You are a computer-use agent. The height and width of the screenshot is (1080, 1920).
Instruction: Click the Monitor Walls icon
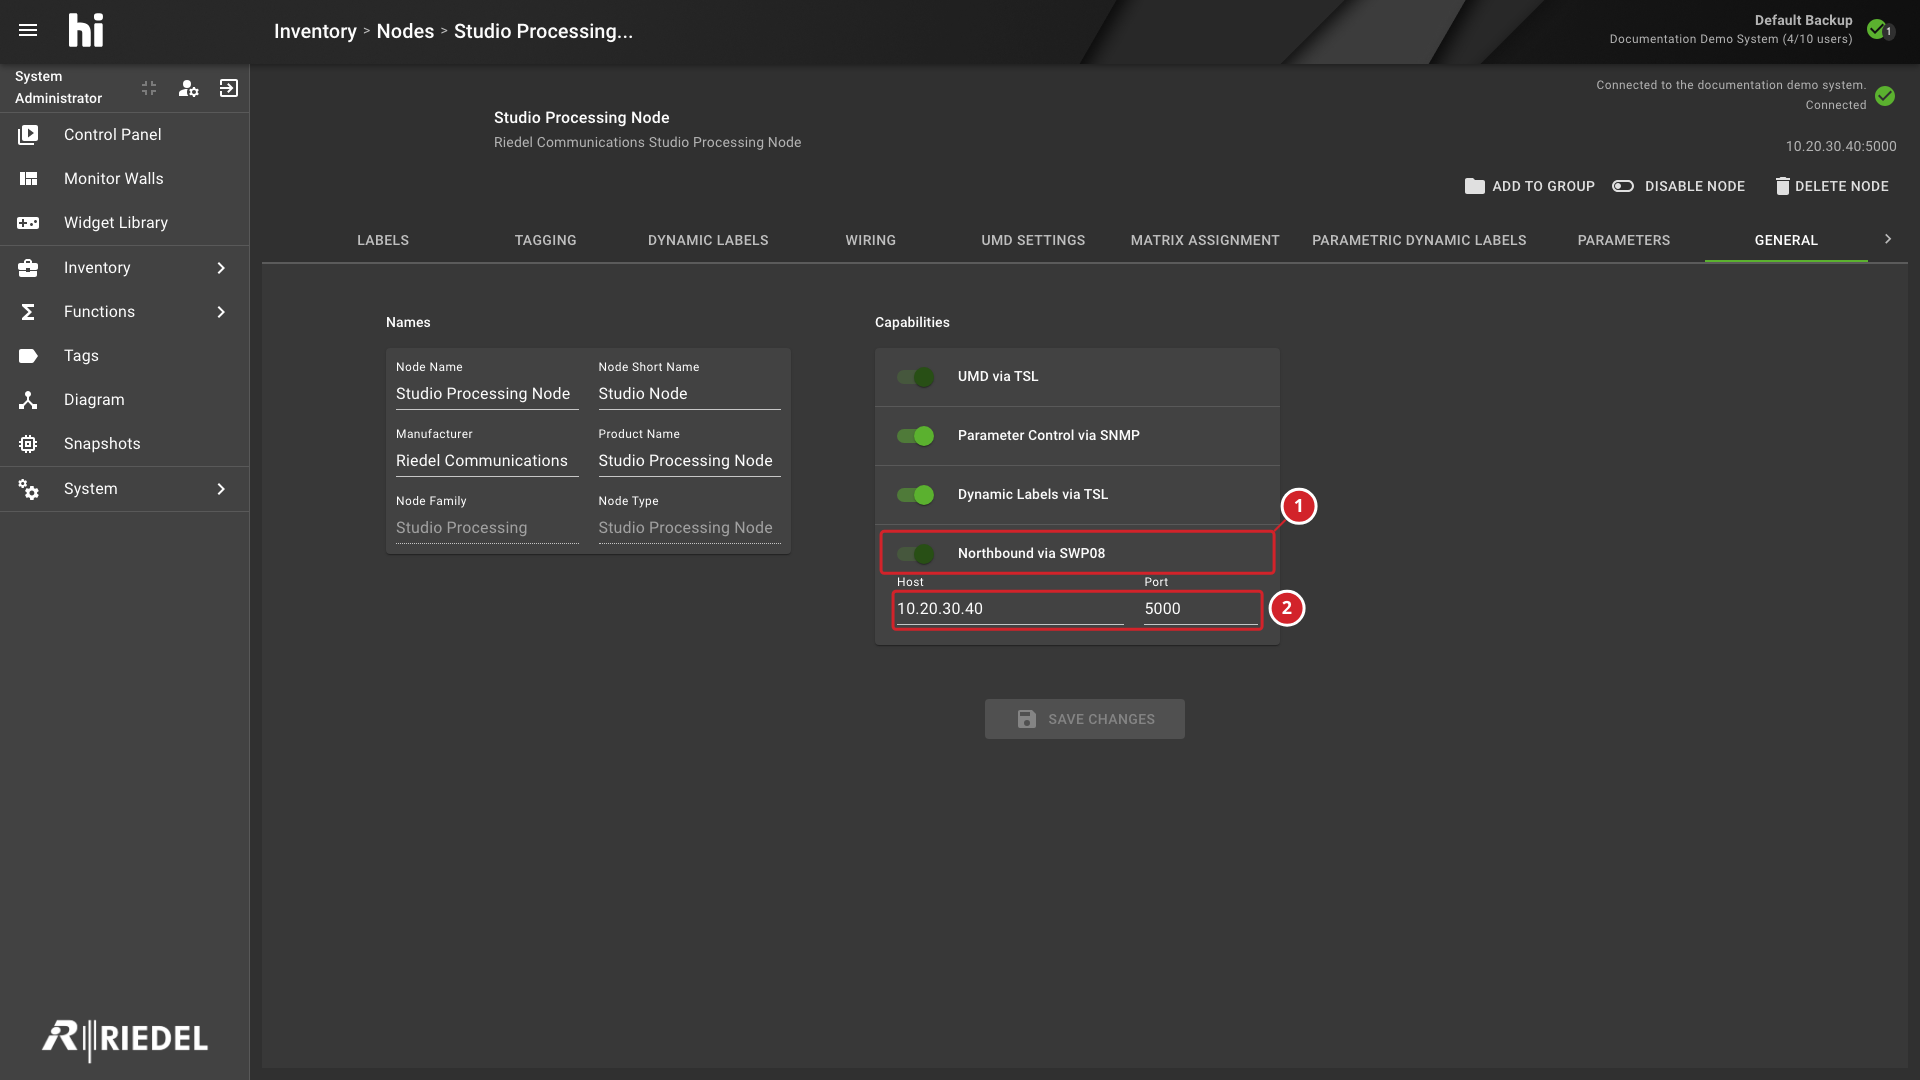pyautogui.click(x=28, y=178)
